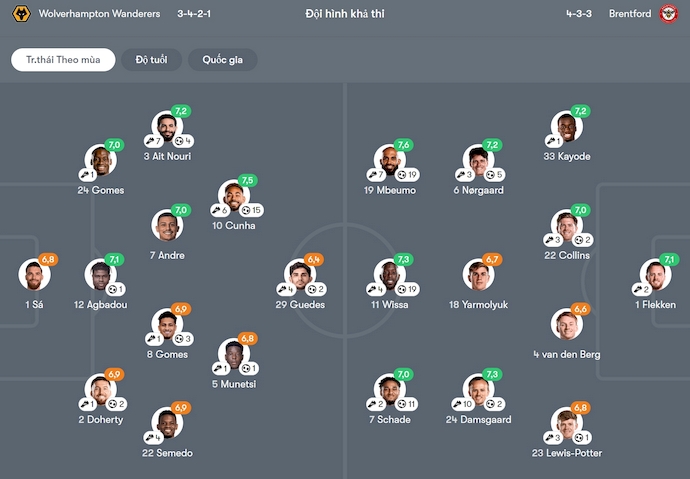Select Flekken's goalkeeper avatar

pos(656,275)
